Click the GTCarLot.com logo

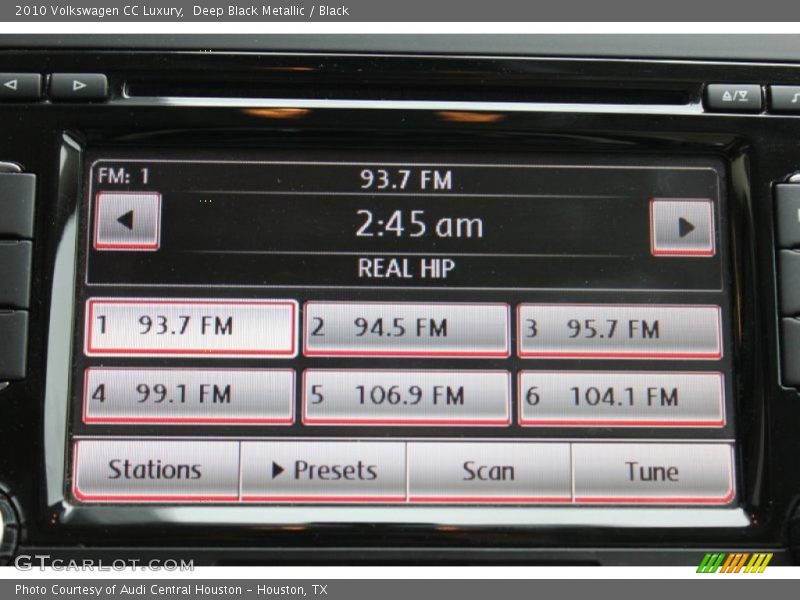104,564
